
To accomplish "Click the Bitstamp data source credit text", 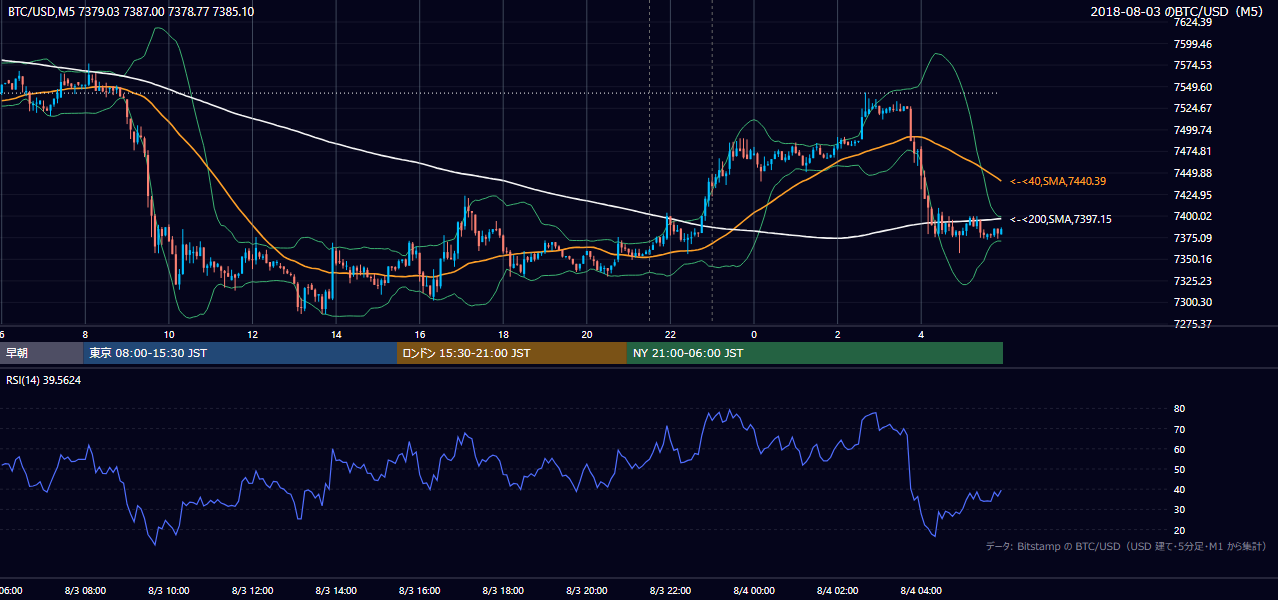I will (1126, 546).
